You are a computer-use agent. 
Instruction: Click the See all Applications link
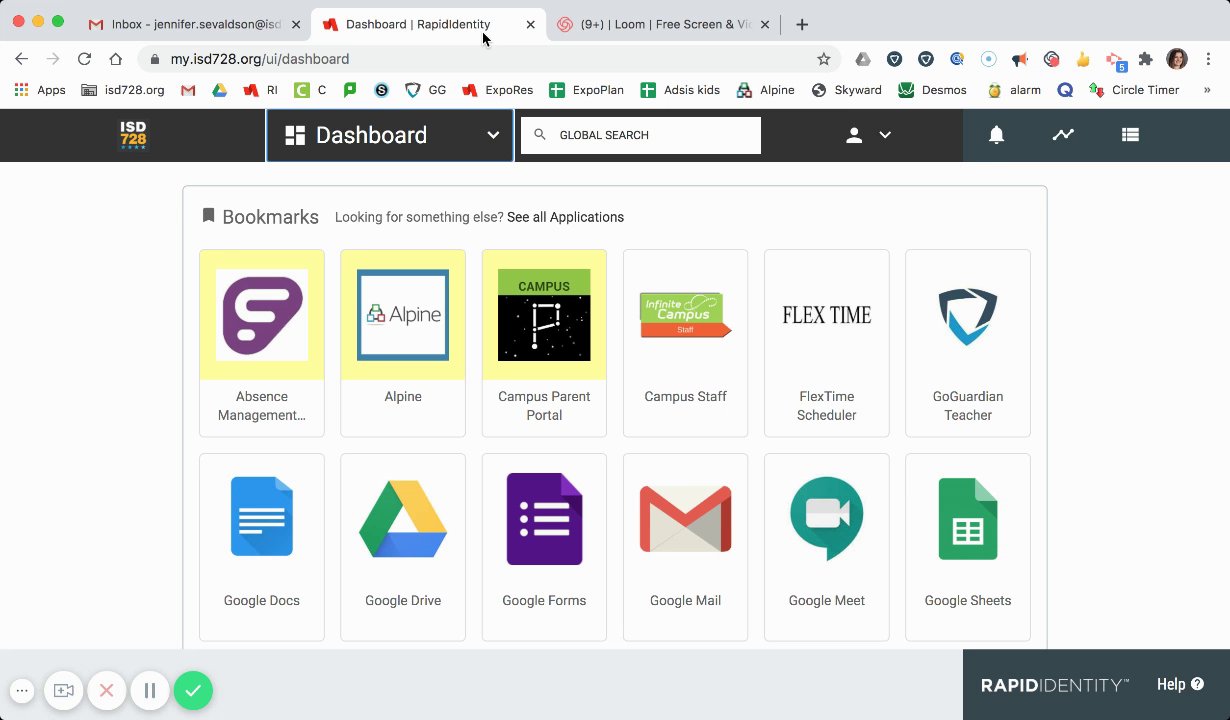tap(565, 217)
